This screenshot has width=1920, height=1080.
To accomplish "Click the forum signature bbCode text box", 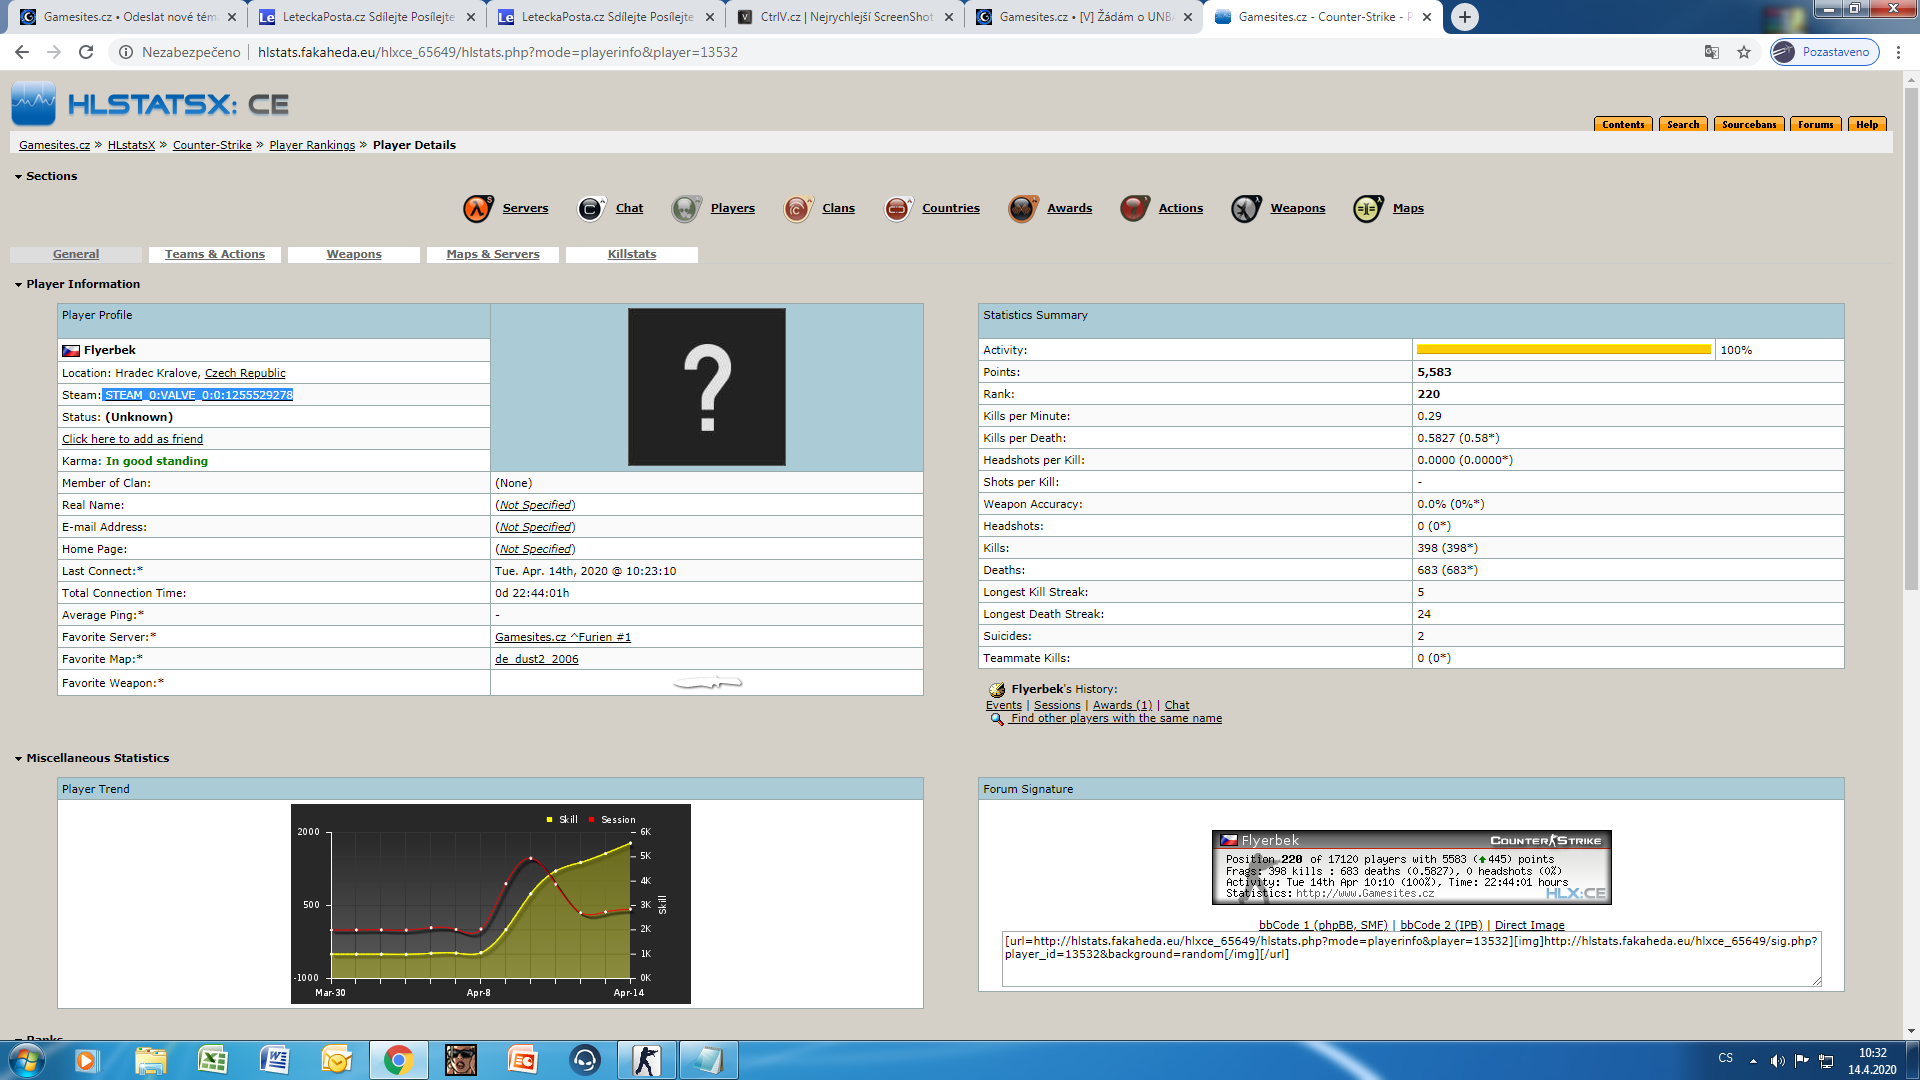I will point(1410,958).
